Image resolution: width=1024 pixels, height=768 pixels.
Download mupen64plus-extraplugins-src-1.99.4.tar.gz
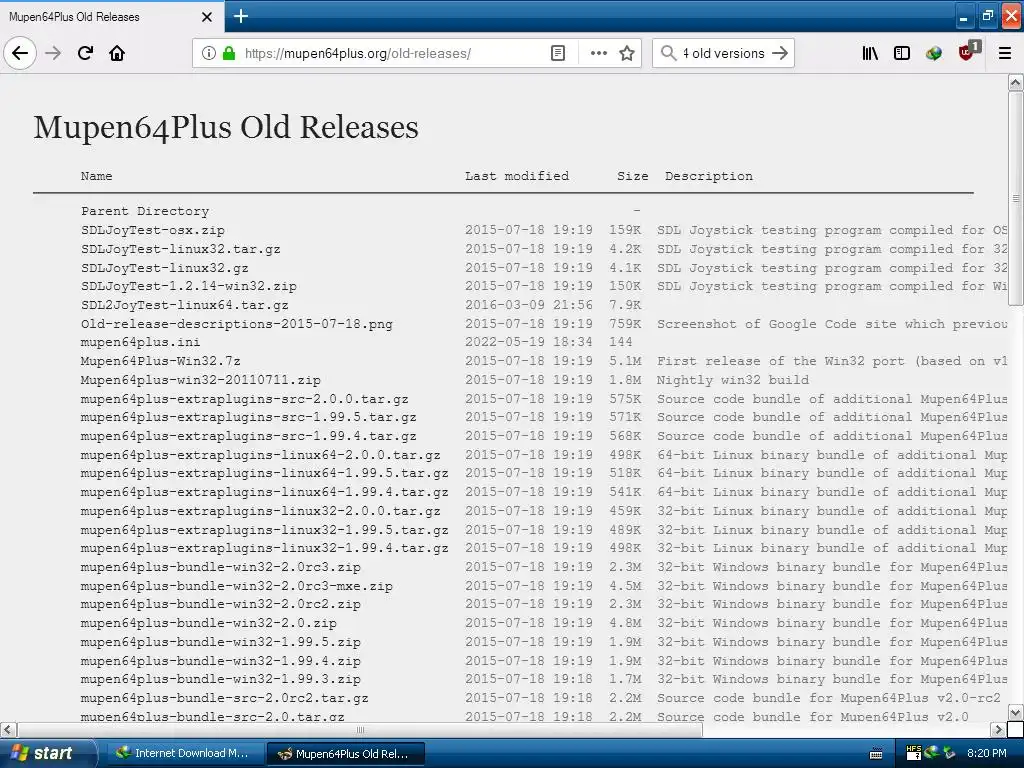point(249,436)
